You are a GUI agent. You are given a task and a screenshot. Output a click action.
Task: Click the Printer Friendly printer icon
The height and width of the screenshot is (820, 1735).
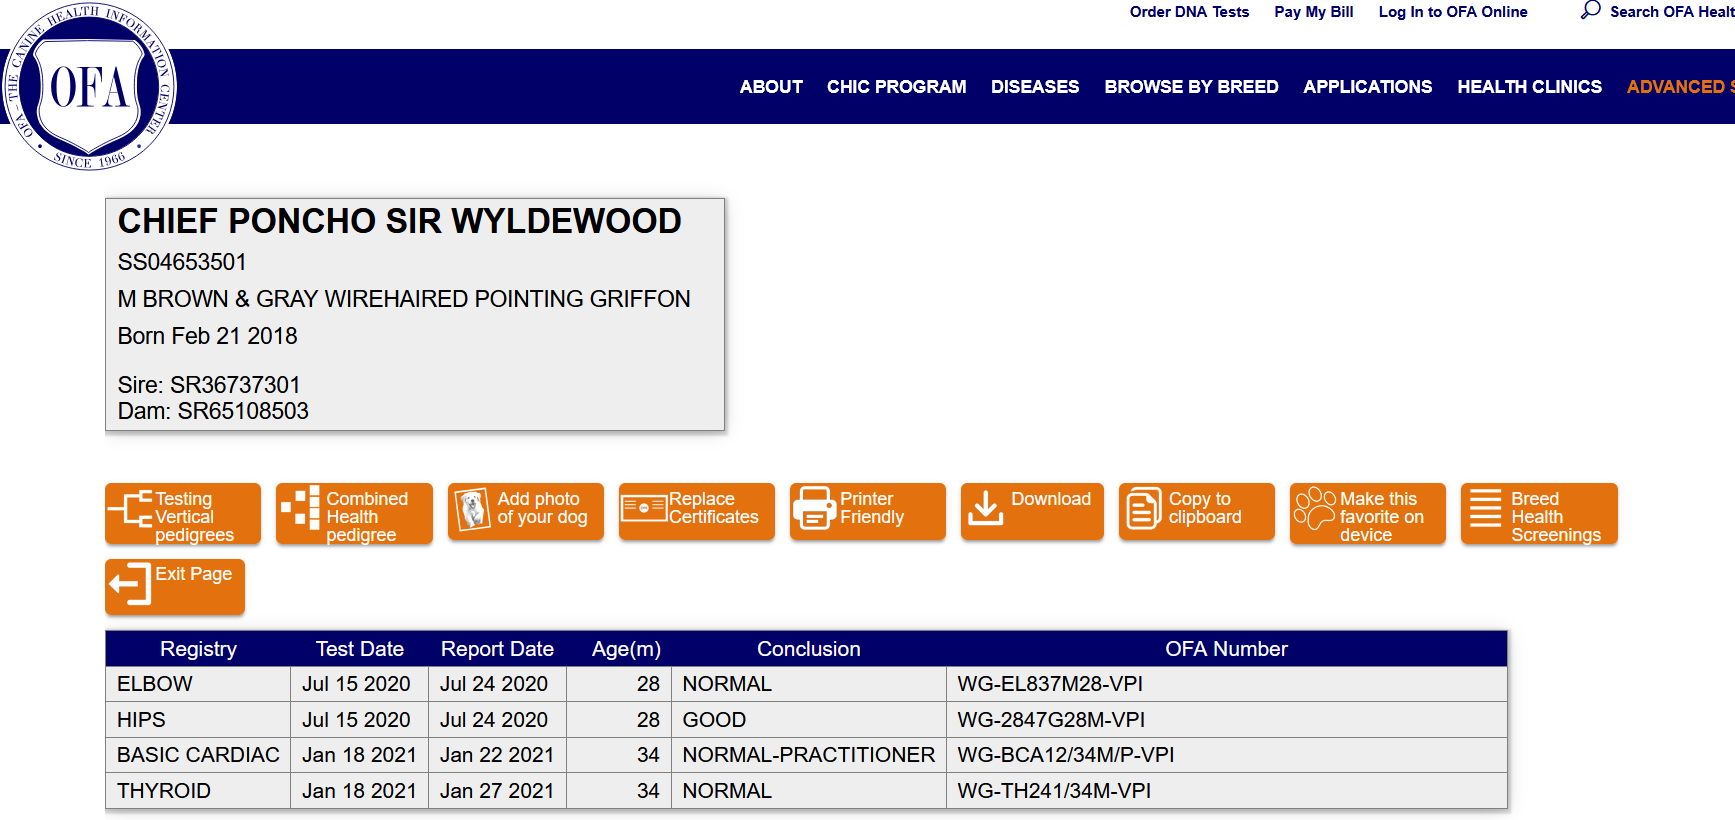[x=814, y=508]
